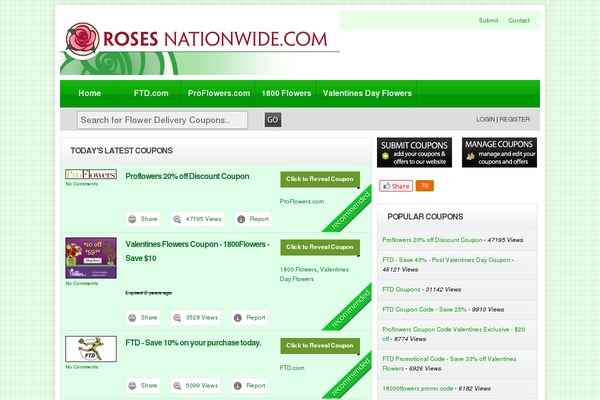The width and height of the screenshot is (600, 400).
Task: Open 18000flowers promo code popular link
Action: pyautogui.click(x=417, y=389)
